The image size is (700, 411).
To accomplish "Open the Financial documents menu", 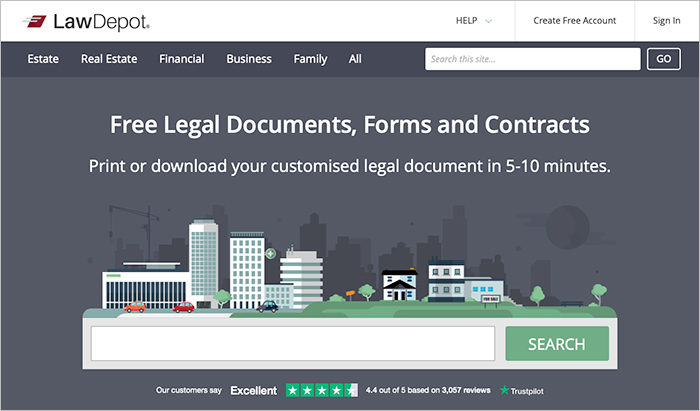I will tap(181, 59).
